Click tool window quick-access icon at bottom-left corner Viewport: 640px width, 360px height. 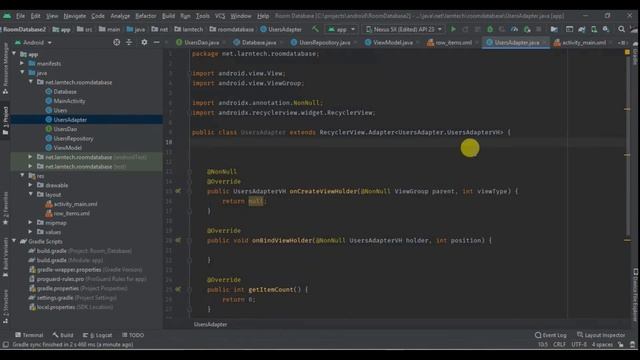(x=5, y=345)
